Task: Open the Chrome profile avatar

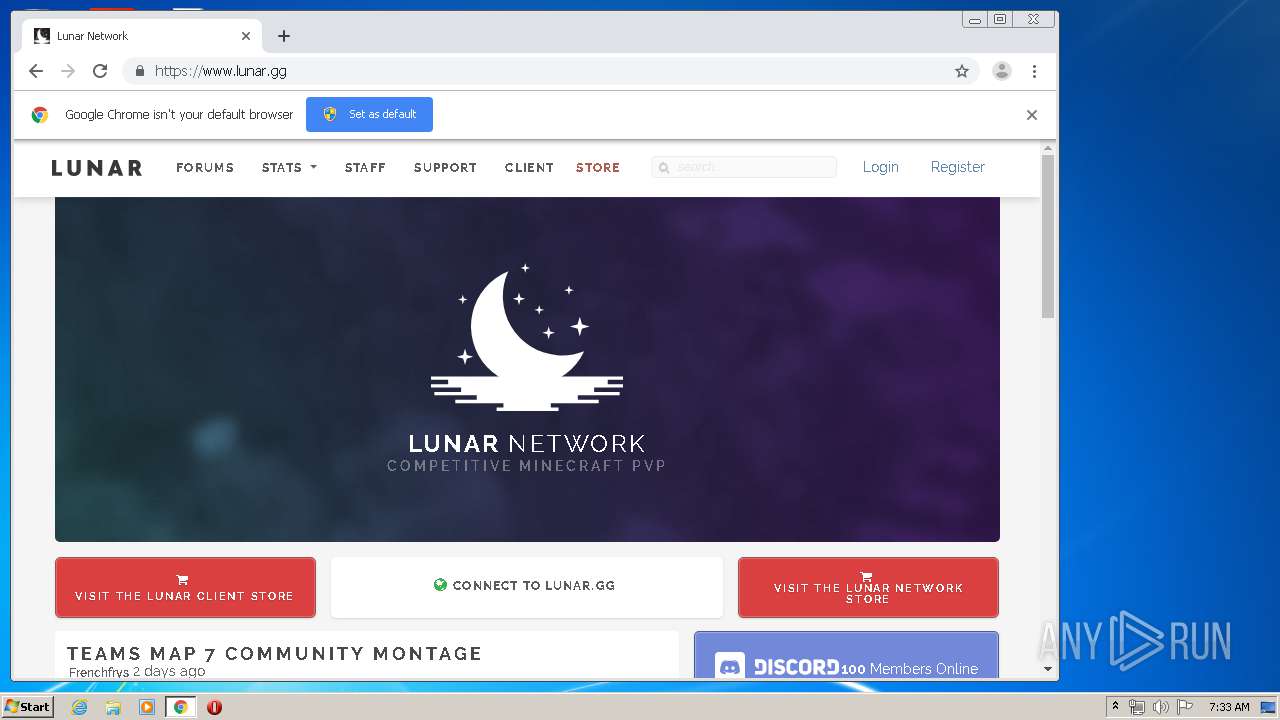Action: pos(1001,71)
